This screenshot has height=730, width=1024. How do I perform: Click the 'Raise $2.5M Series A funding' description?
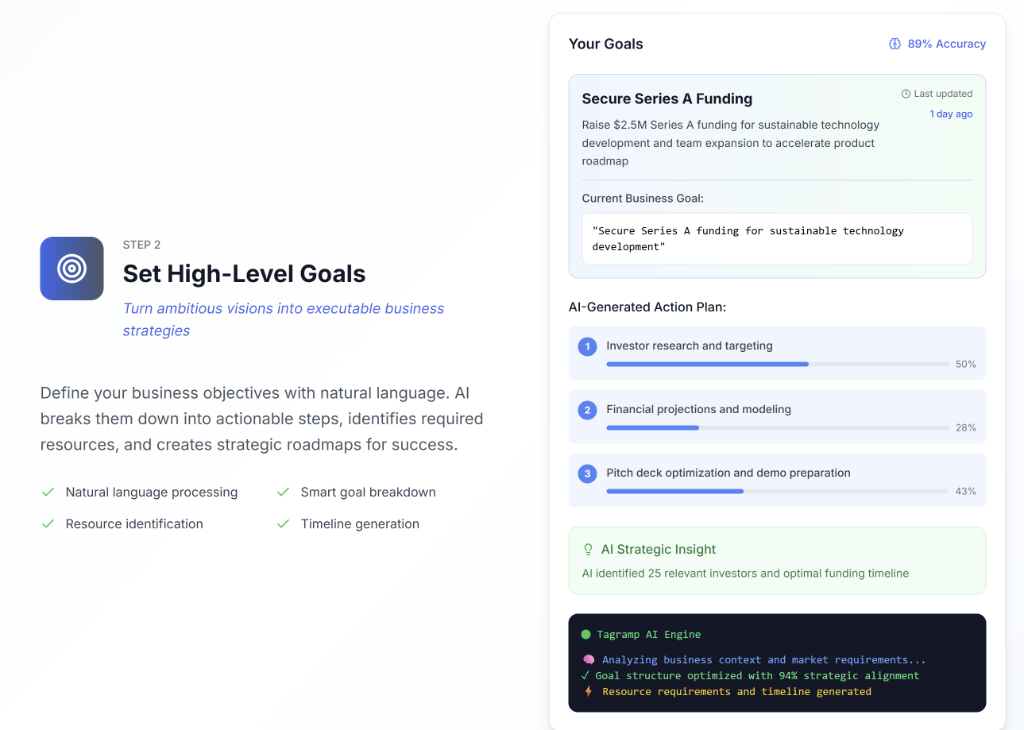tap(731, 143)
